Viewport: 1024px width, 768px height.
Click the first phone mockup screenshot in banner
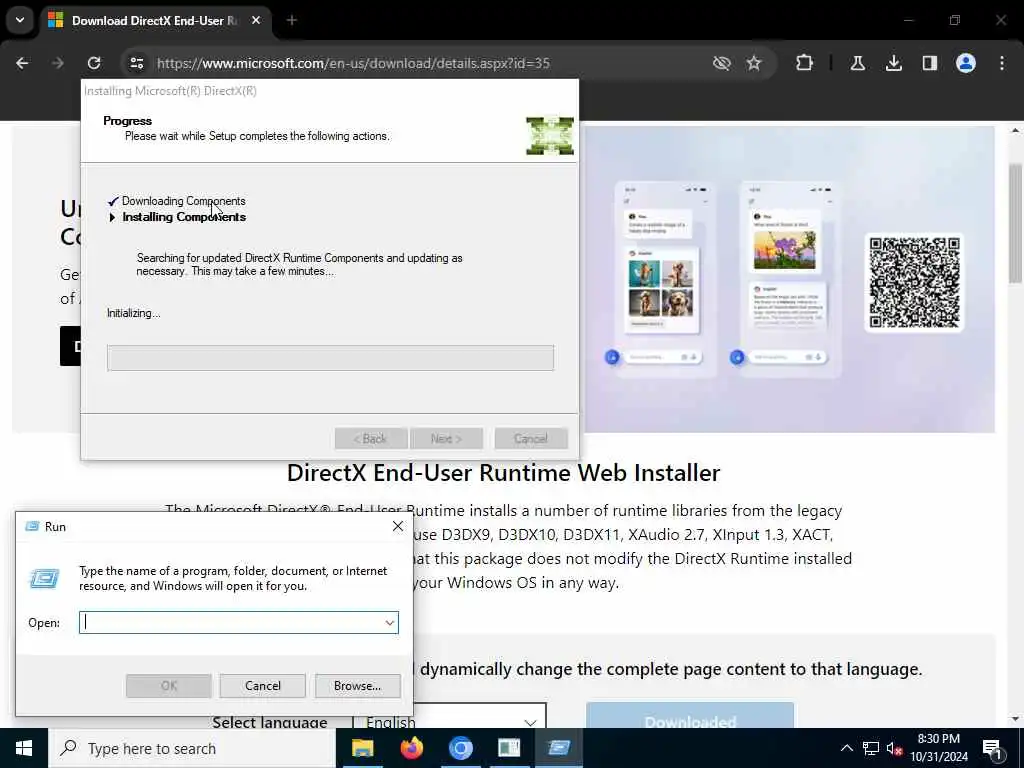click(664, 280)
